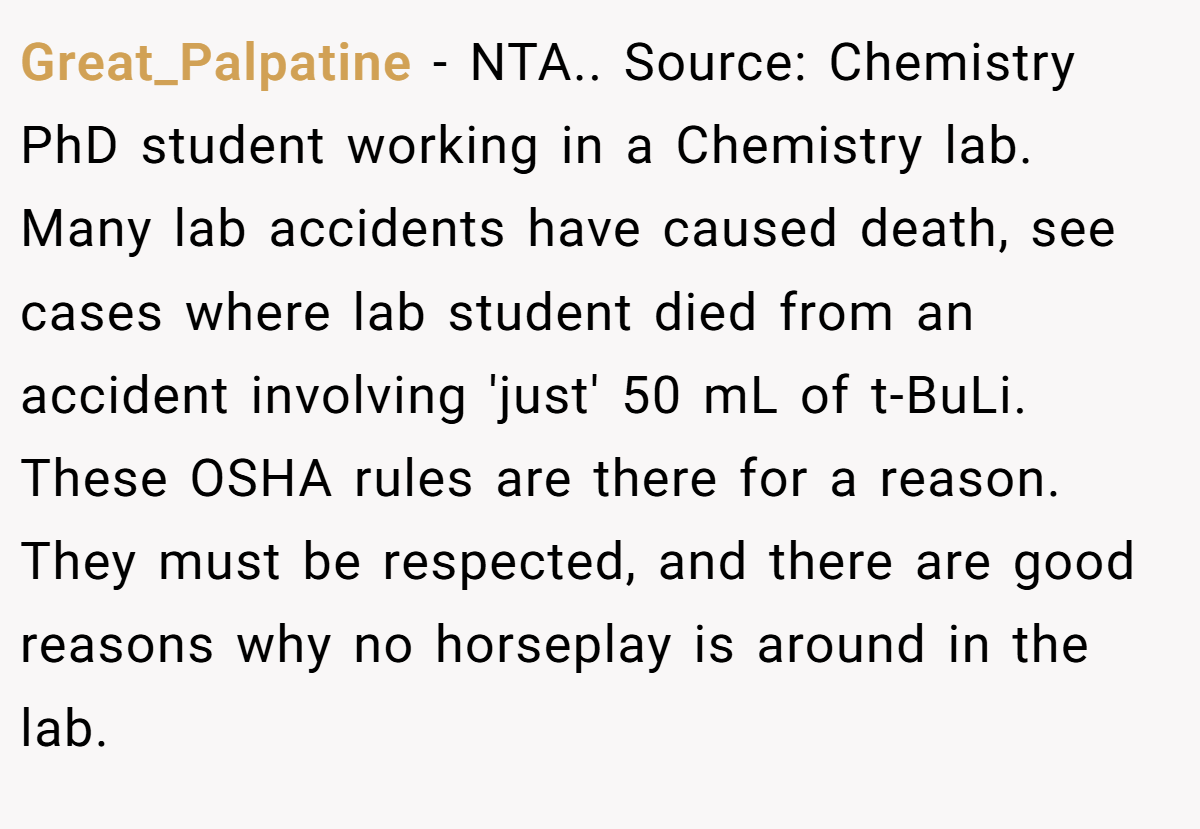Click the word 'accident' starting line five
The height and width of the screenshot is (829, 1200).
[x=125, y=397]
